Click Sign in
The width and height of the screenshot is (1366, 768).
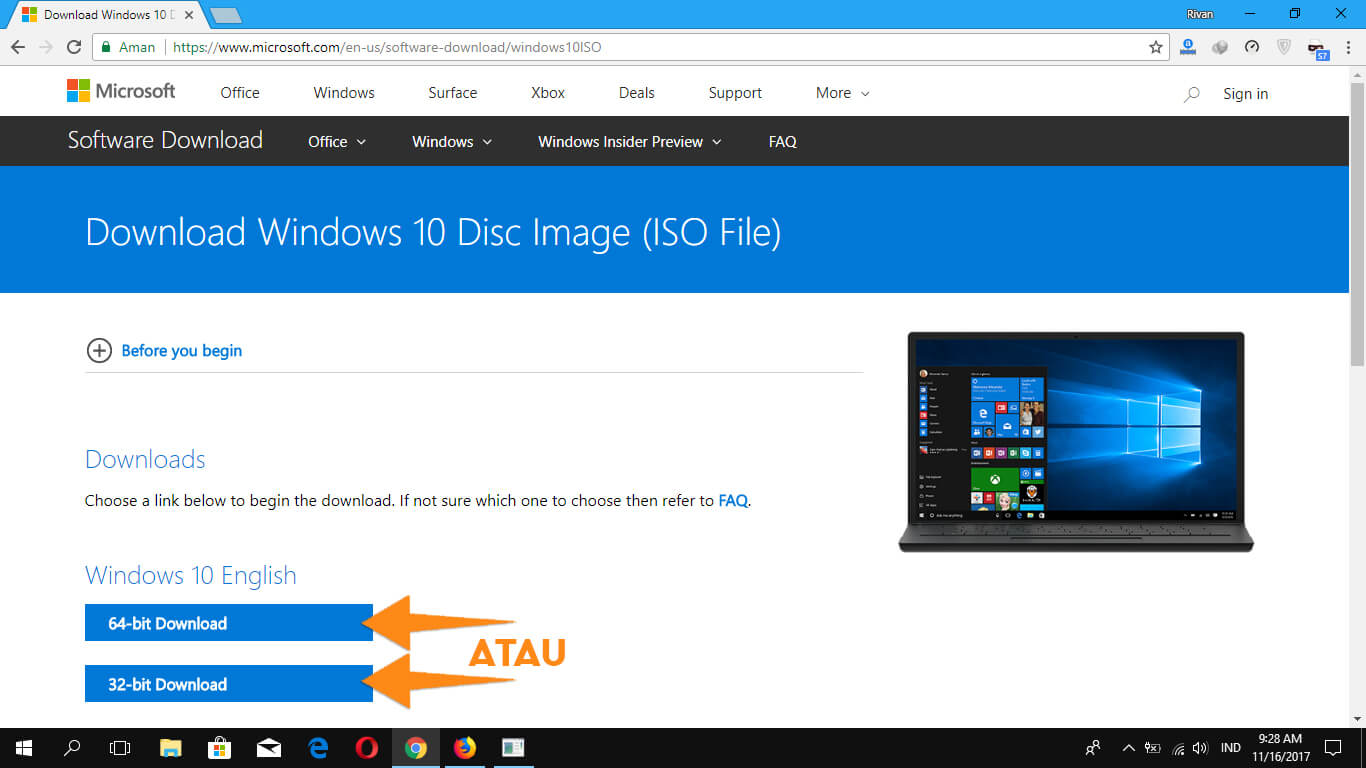tap(1245, 94)
